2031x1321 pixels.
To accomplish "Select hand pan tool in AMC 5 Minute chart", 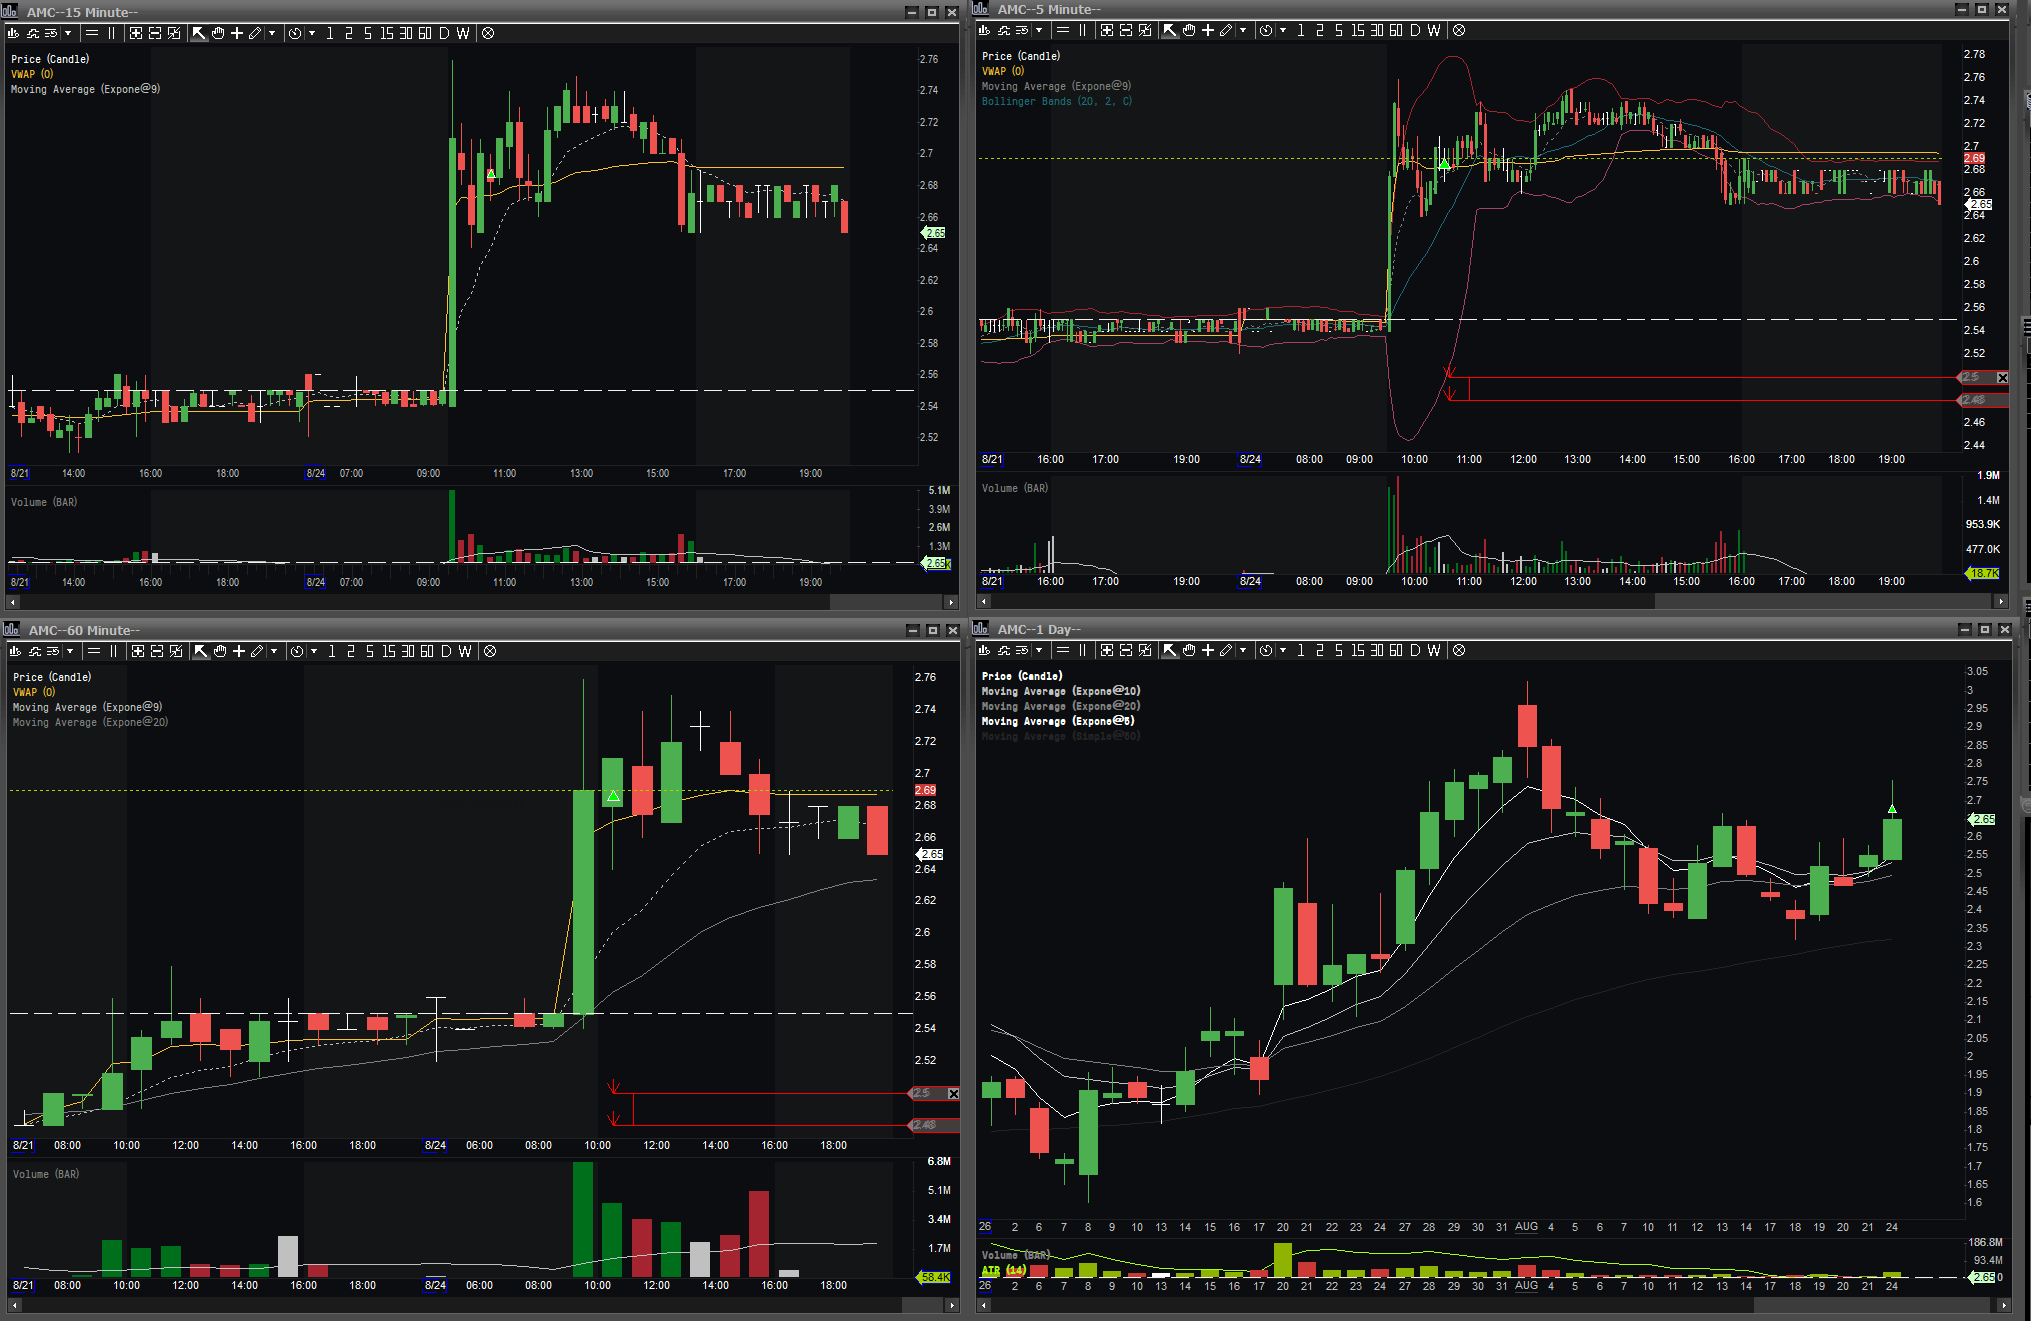I will pyautogui.click(x=1189, y=30).
